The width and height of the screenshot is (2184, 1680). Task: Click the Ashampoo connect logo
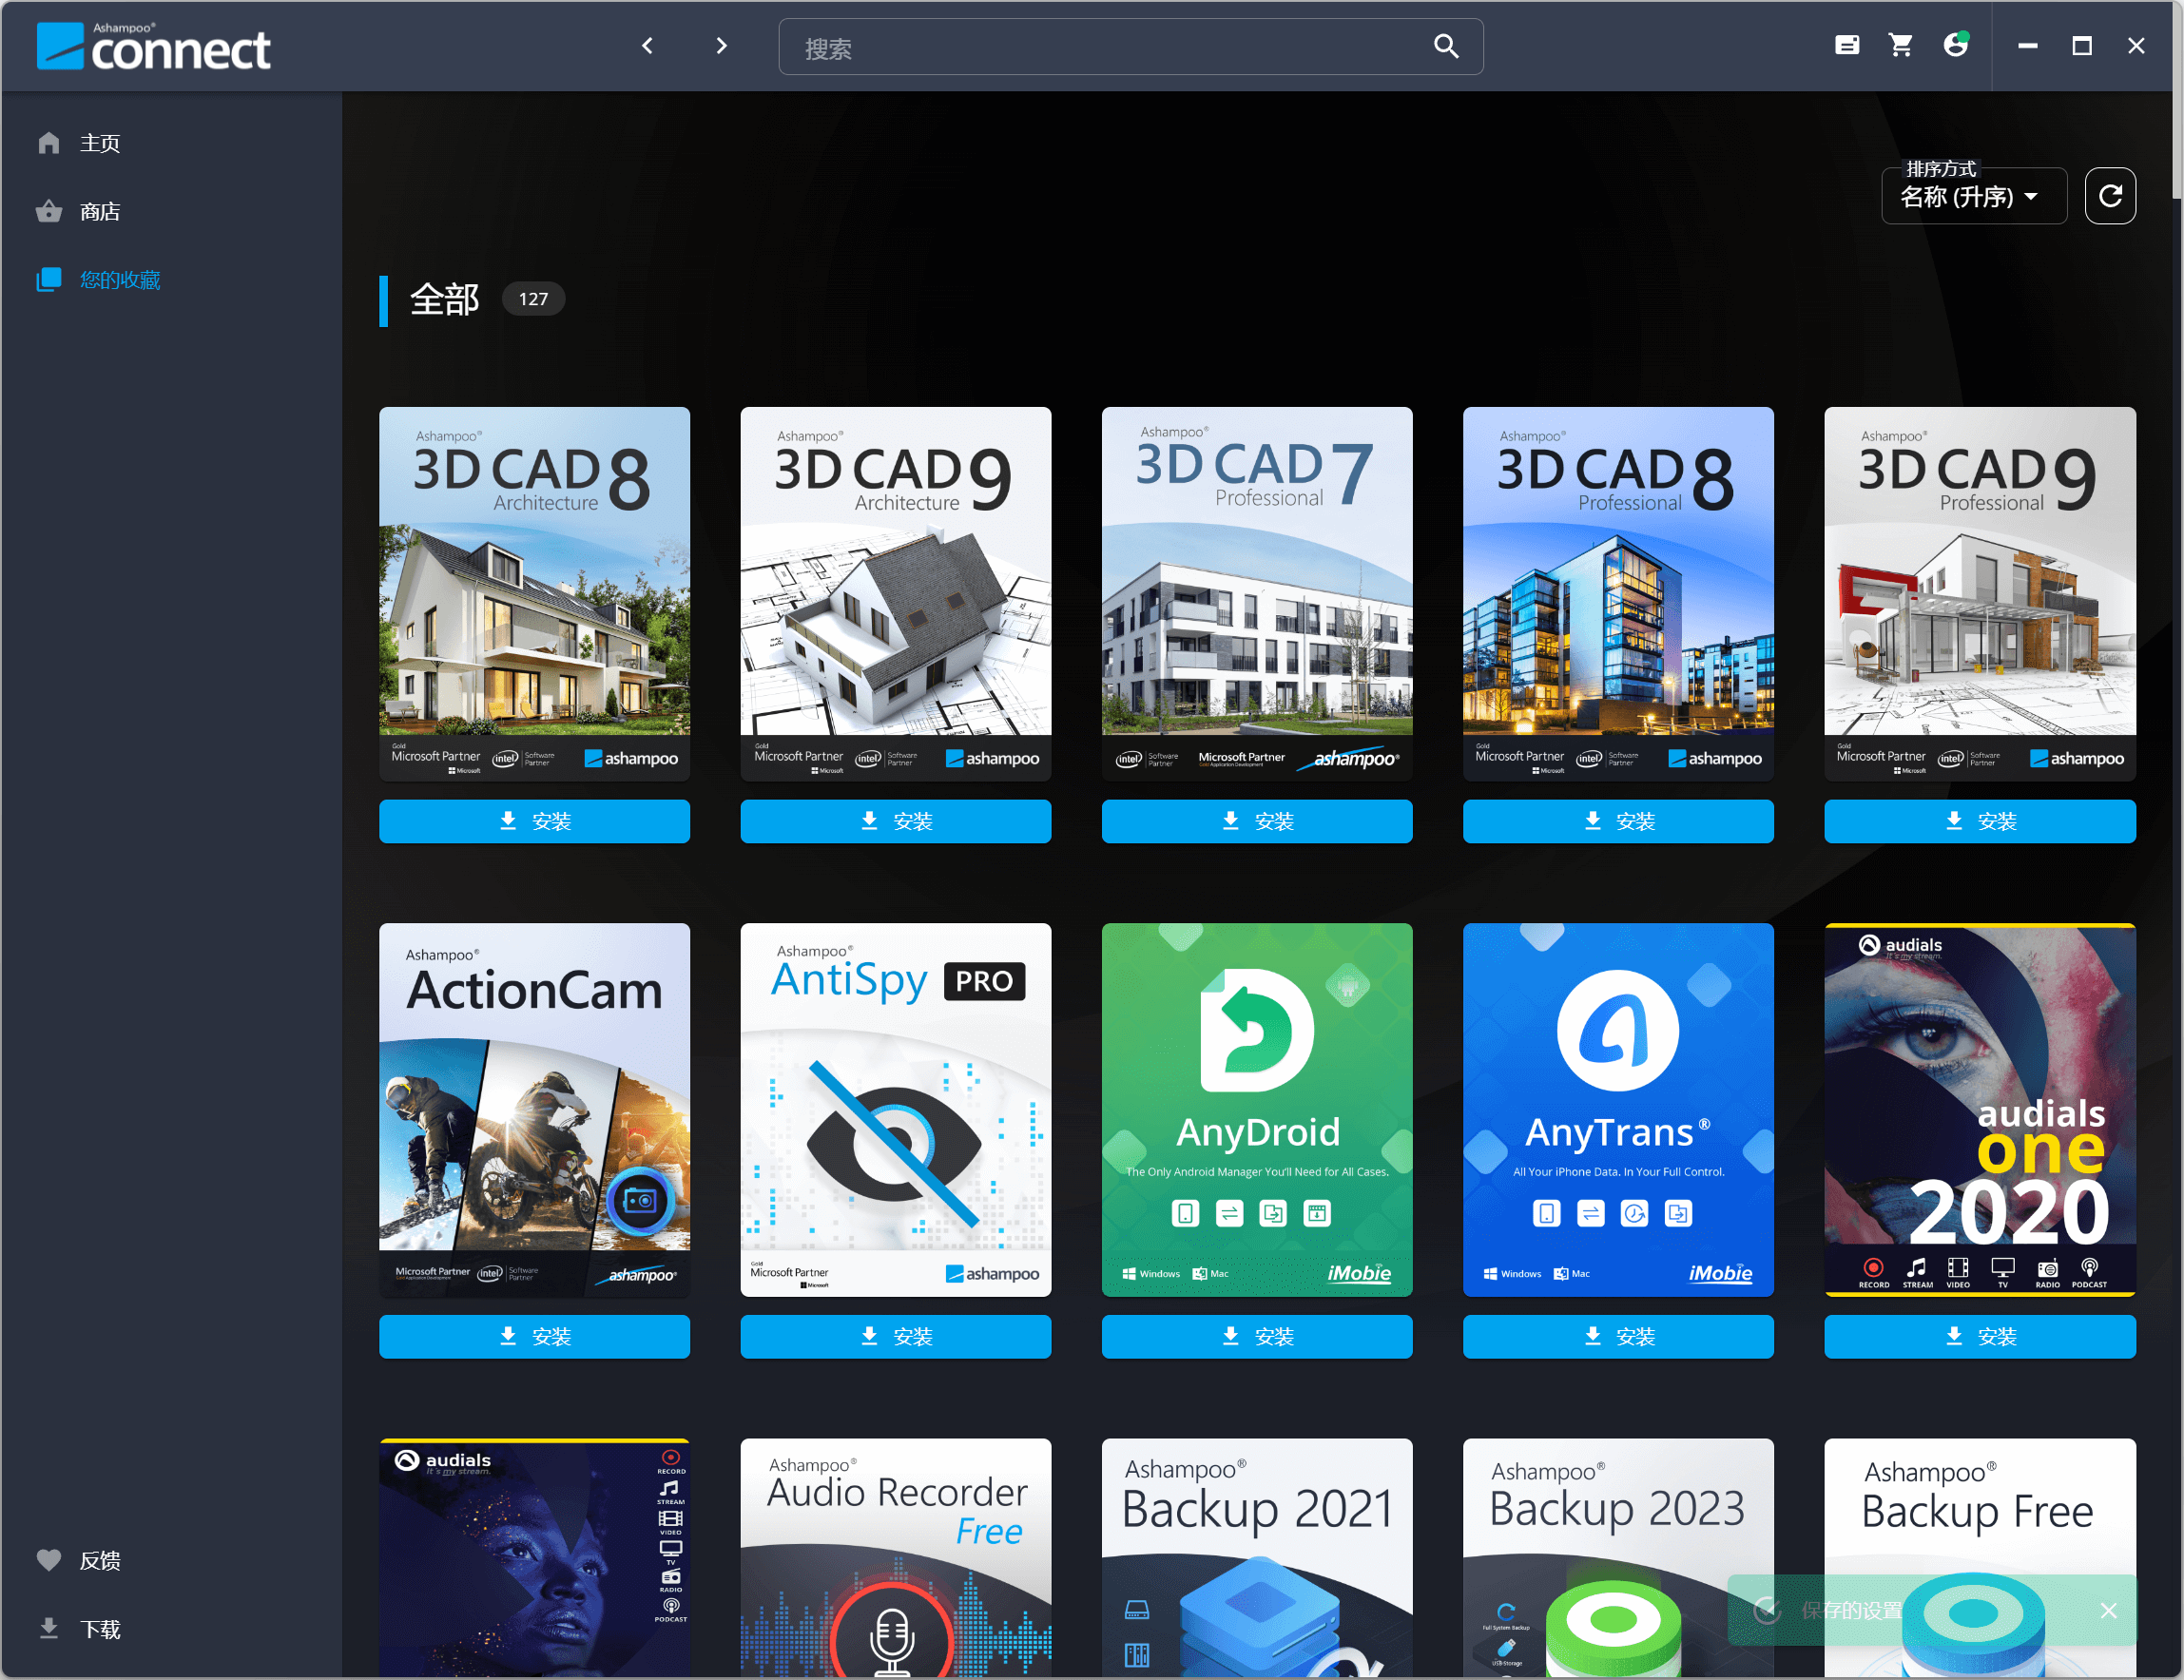[x=153, y=47]
